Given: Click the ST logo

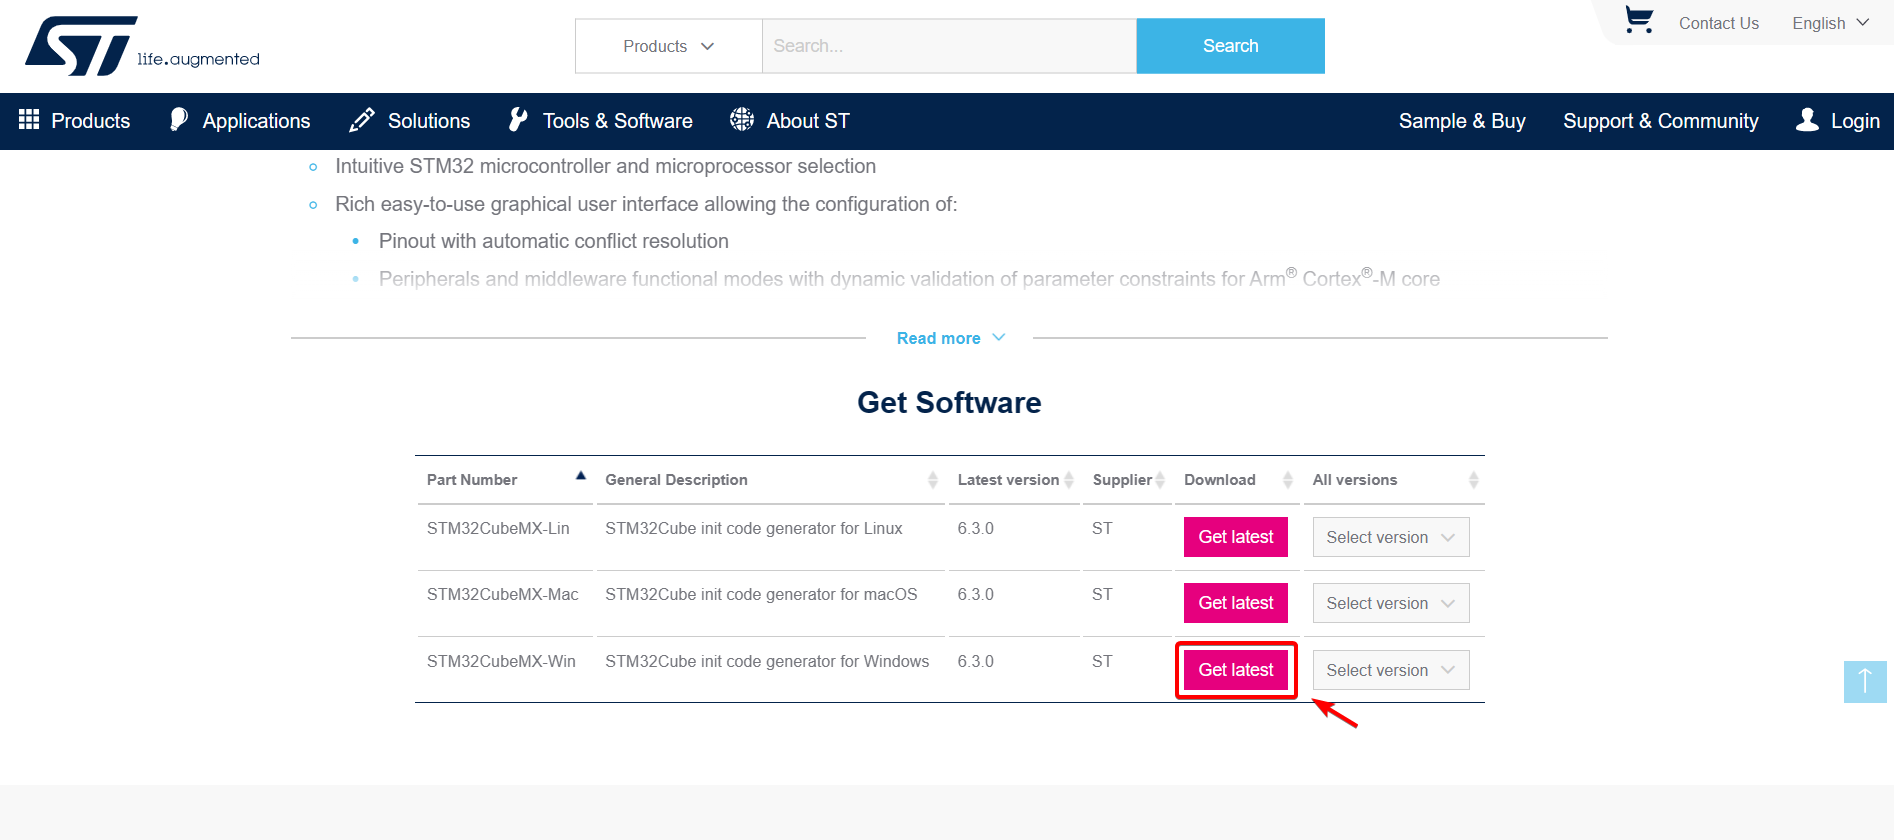Looking at the screenshot, I should click(x=81, y=46).
